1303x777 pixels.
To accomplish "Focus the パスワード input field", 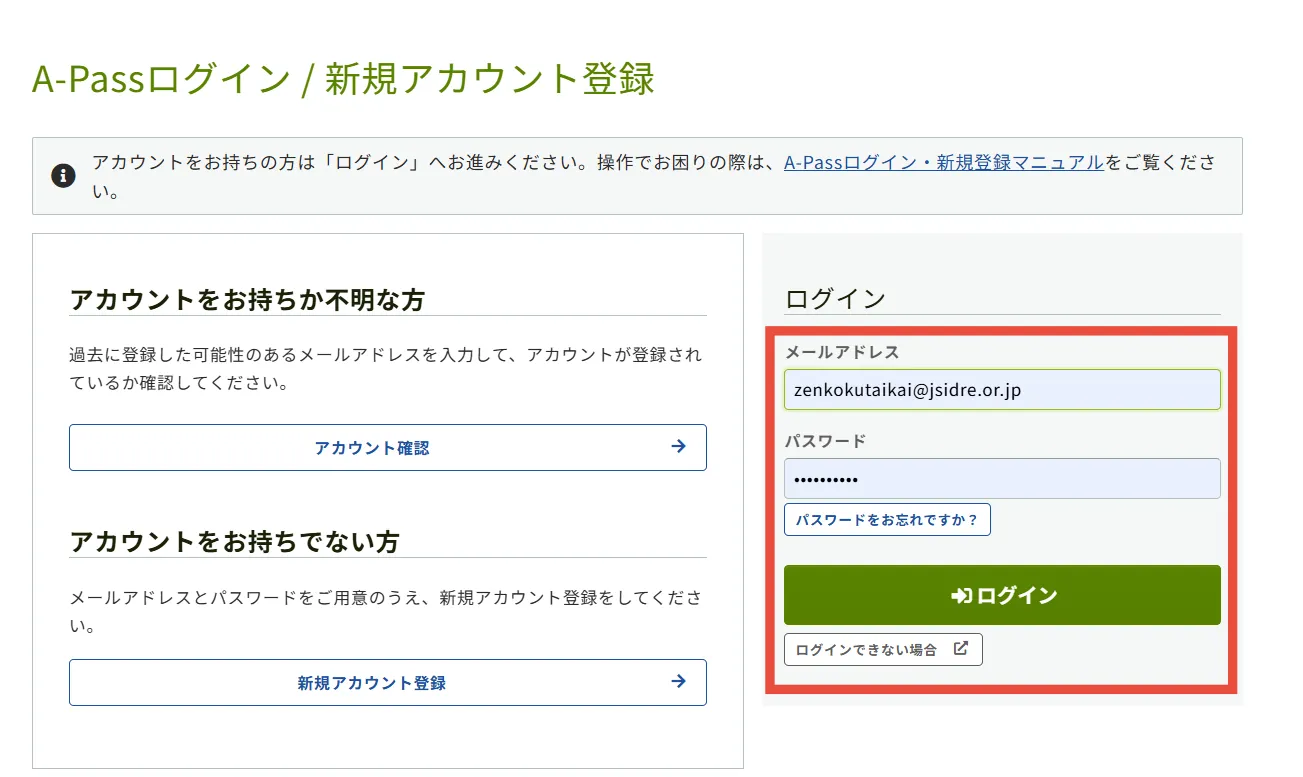I will 1001,479.
